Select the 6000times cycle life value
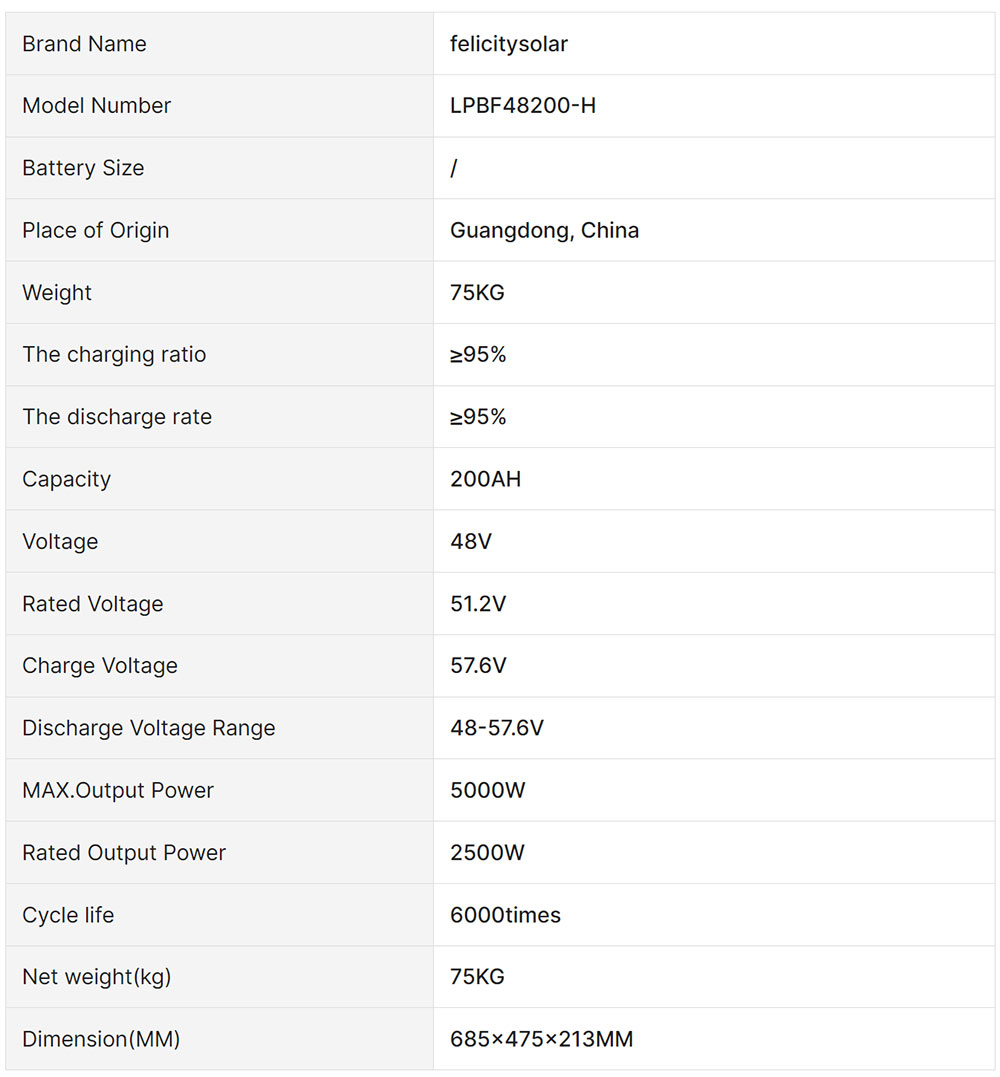The width and height of the screenshot is (1000, 1077). [x=505, y=915]
